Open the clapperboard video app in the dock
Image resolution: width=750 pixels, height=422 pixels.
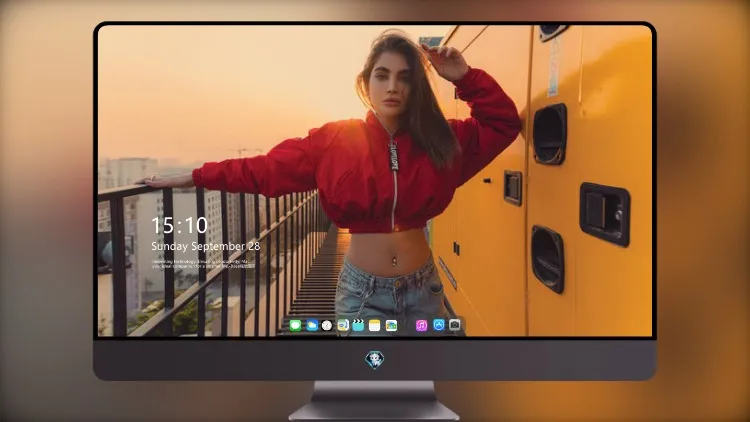click(358, 325)
